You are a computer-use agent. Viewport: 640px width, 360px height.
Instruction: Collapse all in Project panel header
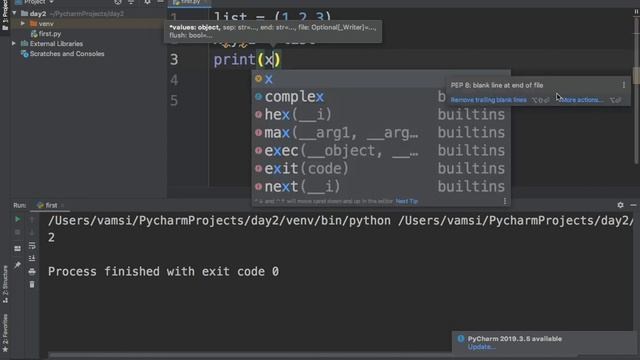[131, 2]
